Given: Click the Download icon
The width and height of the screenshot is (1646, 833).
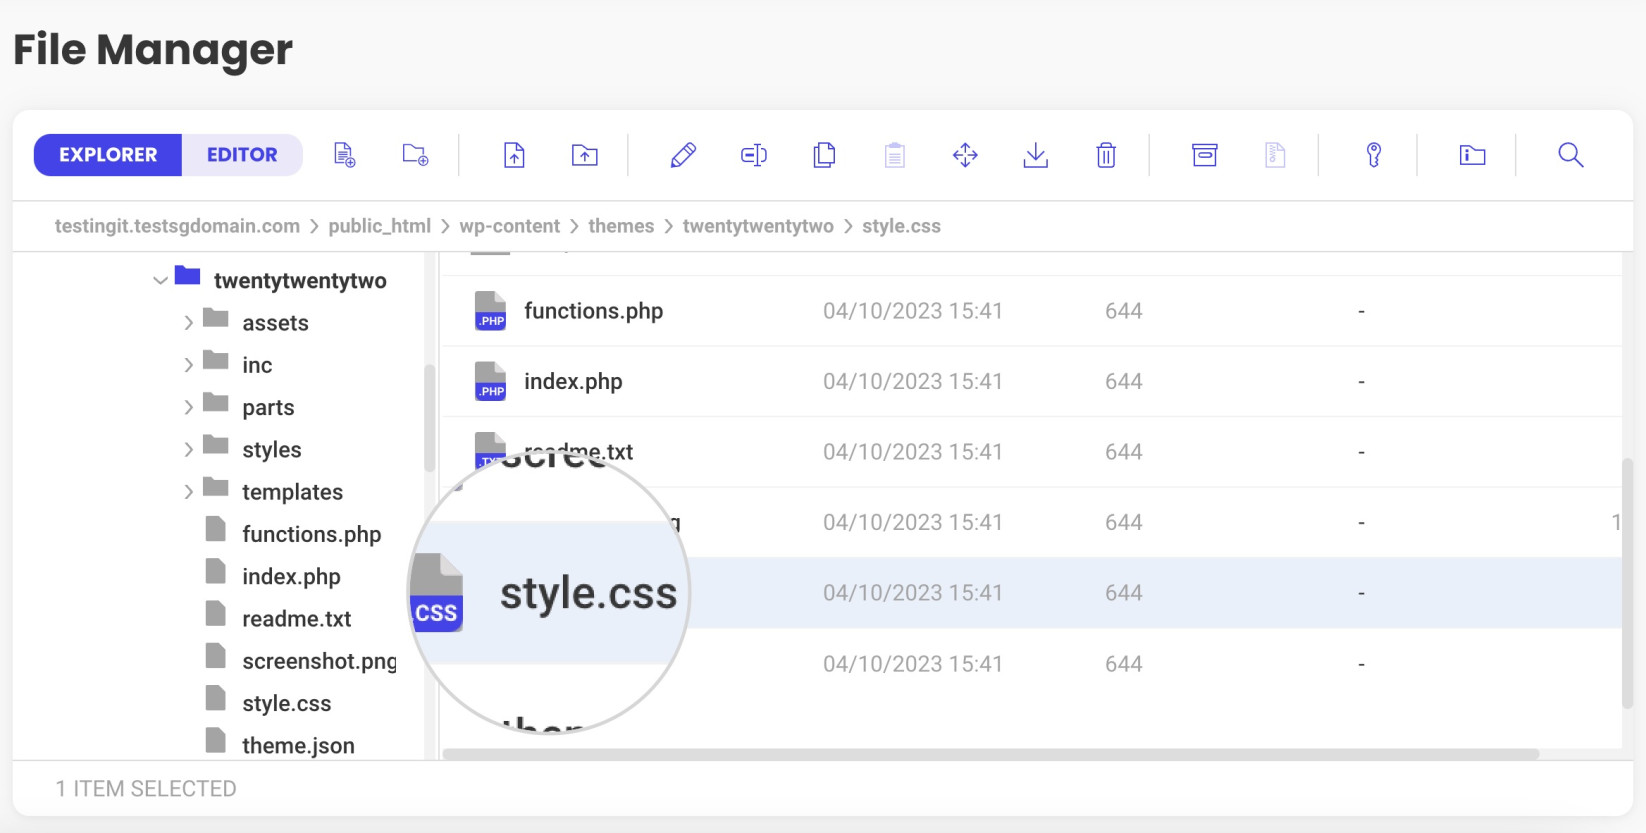Looking at the screenshot, I should pyautogui.click(x=1036, y=155).
